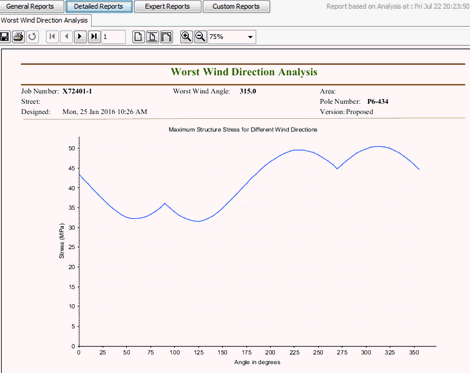Select fit page view icon
This screenshot has height=373, width=470.
pos(152,37)
